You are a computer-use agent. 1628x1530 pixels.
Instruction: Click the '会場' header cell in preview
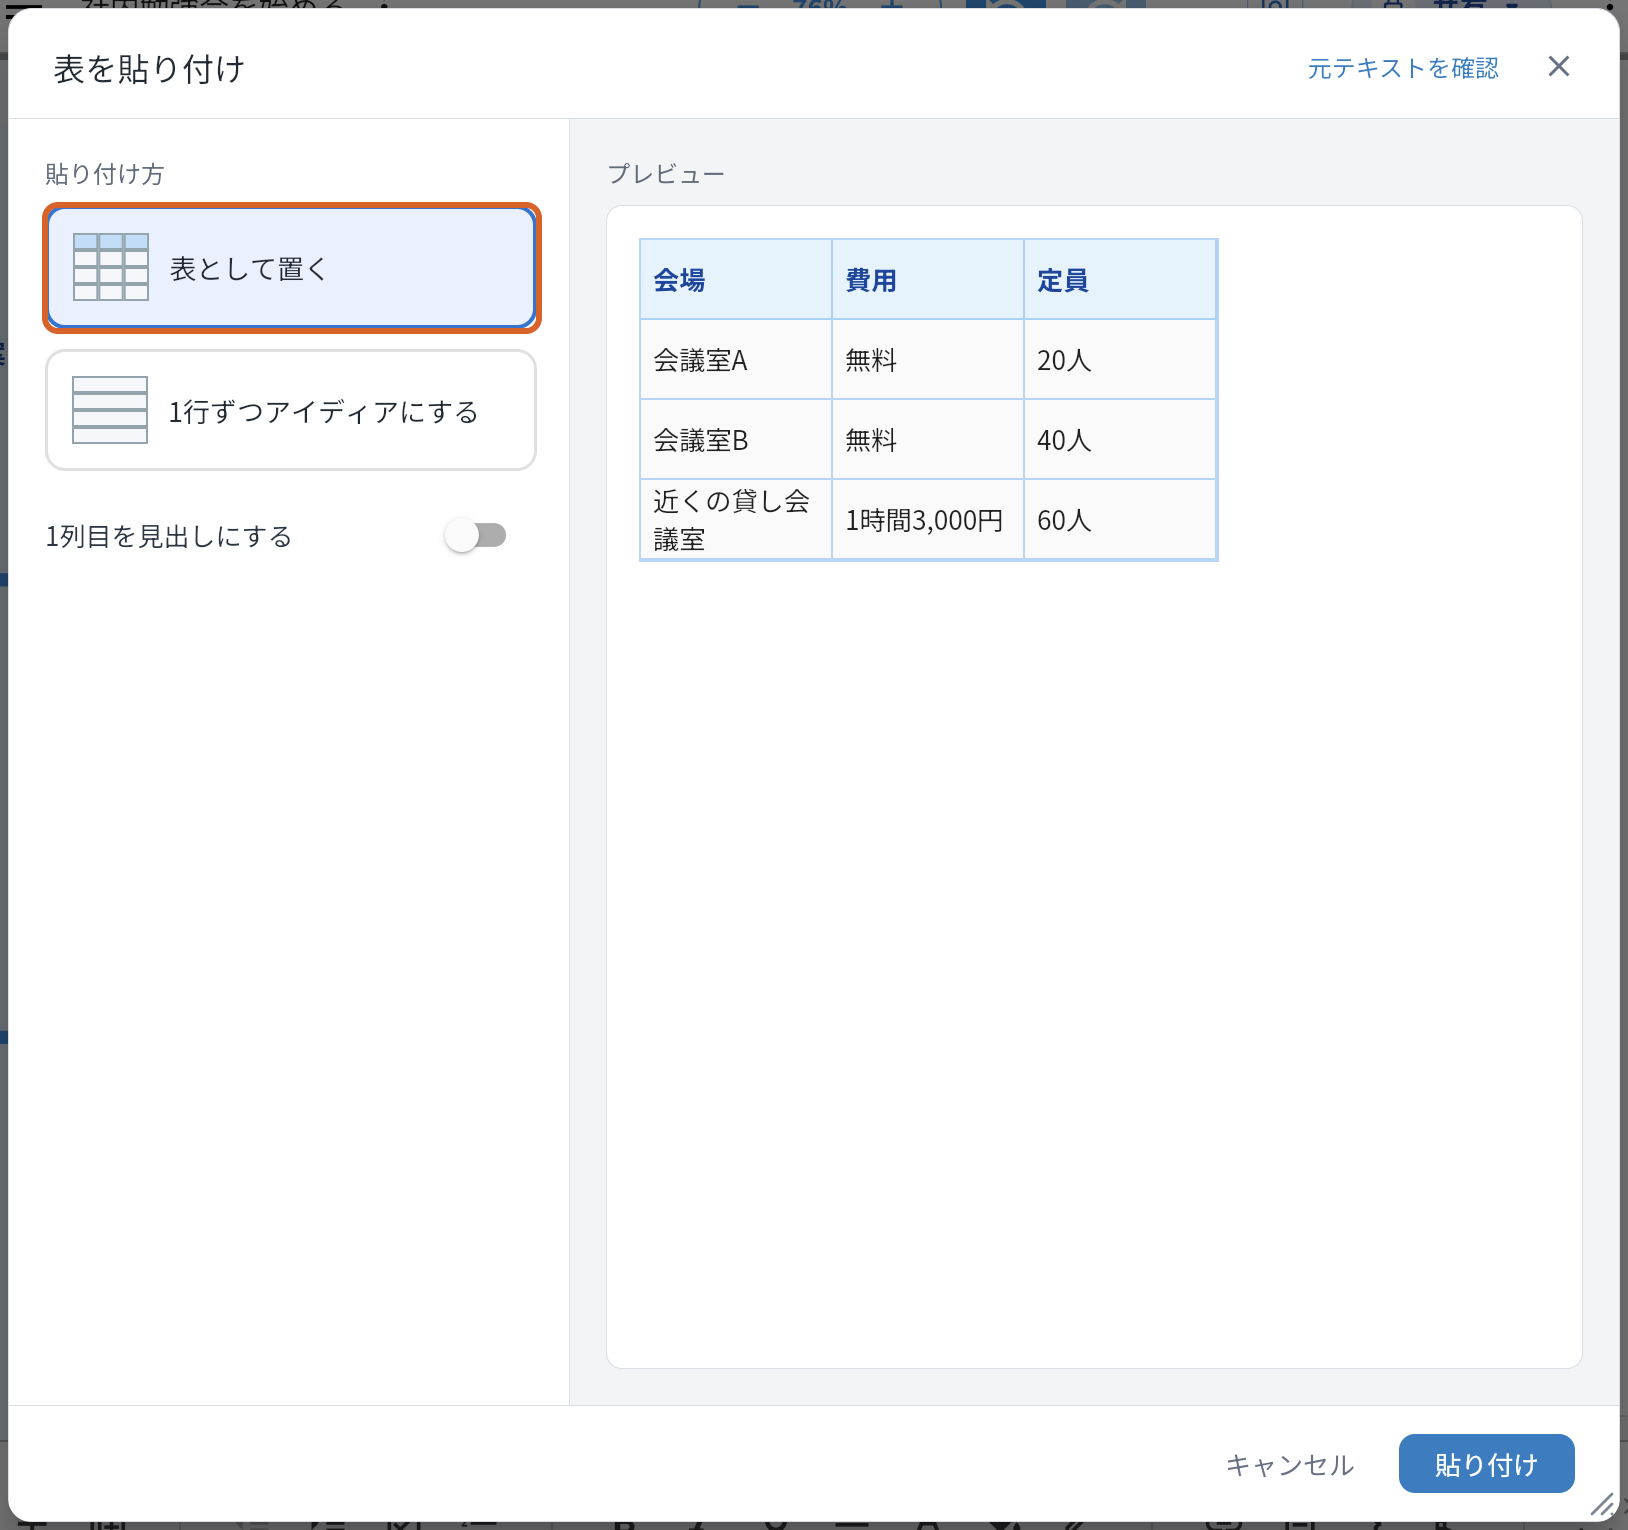[736, 280]
